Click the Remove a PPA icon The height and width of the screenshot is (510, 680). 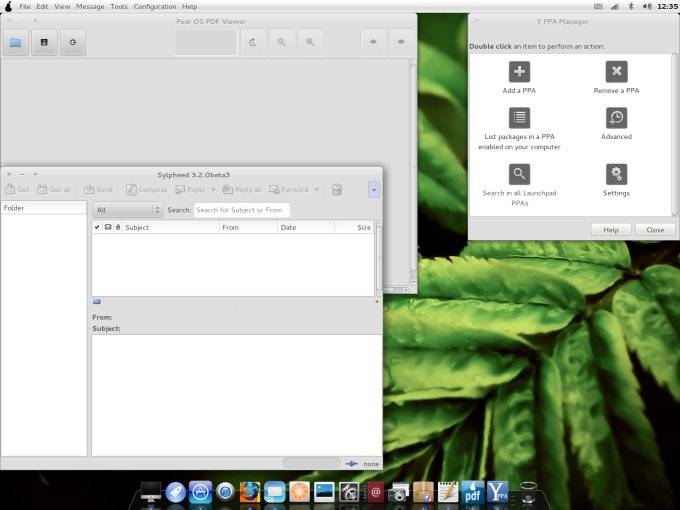pos(616,72)
